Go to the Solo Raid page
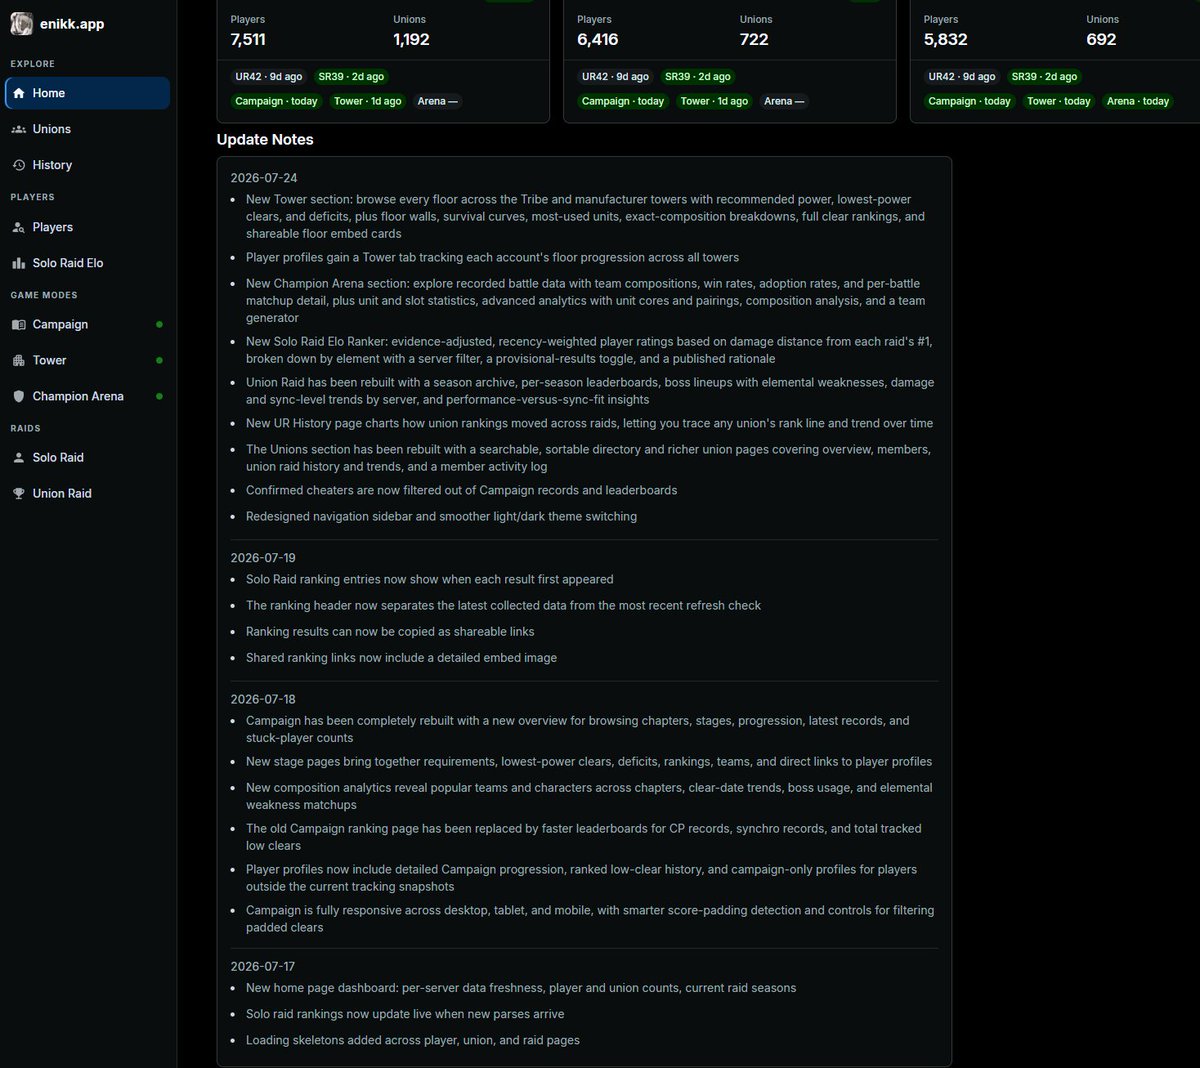 pos(87,457)
